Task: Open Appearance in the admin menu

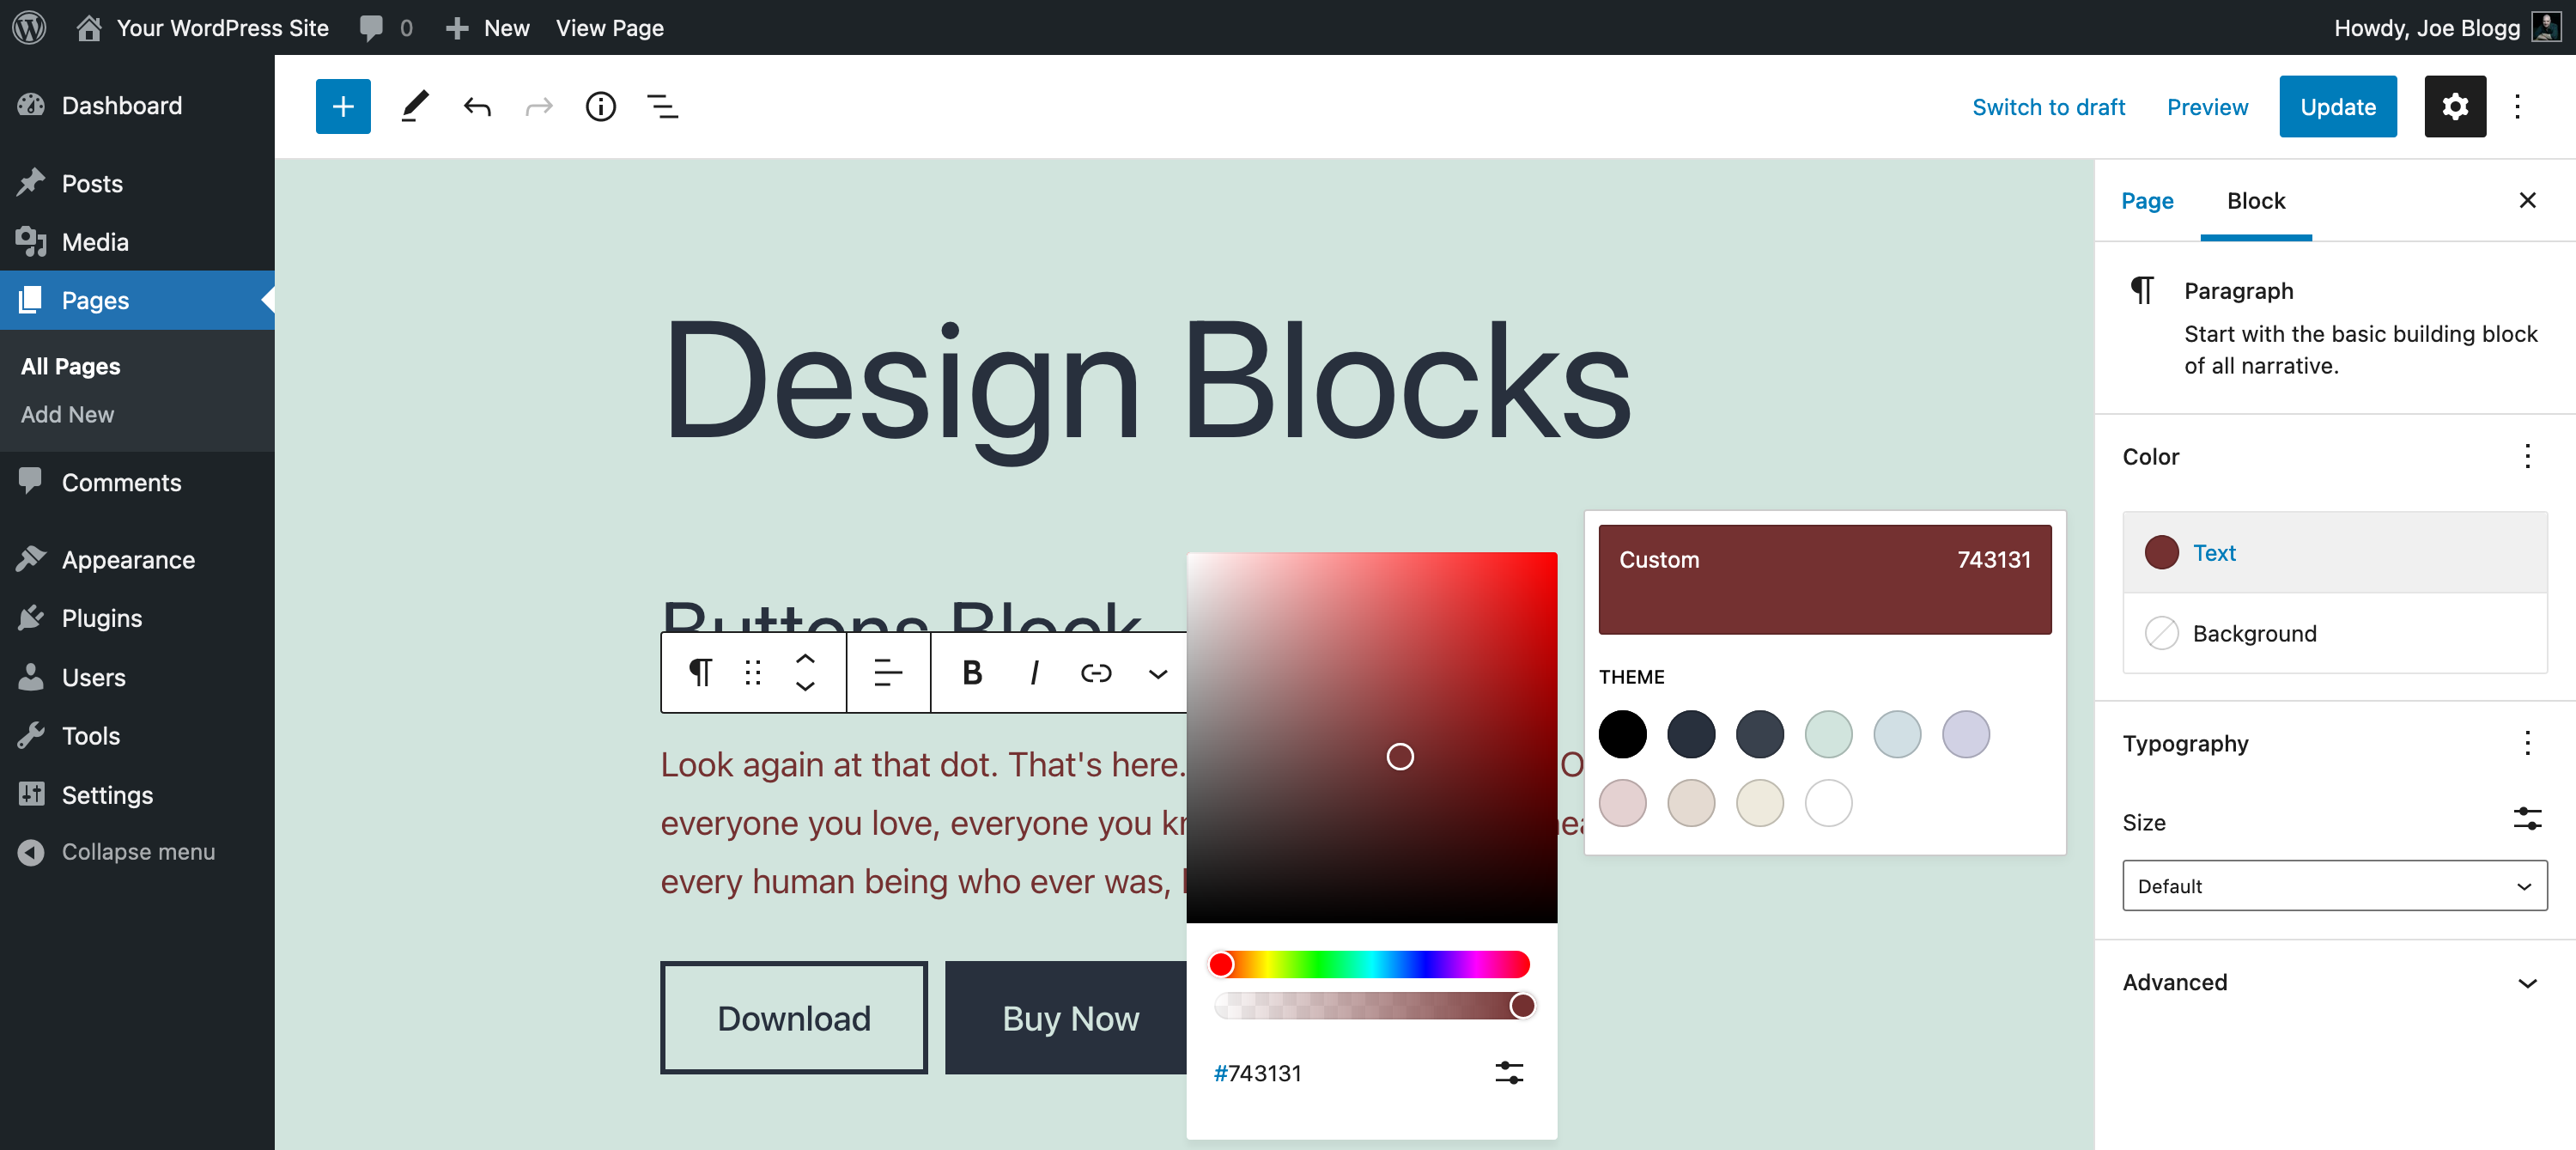Action: pyautogui.click(x=128, y=559)
